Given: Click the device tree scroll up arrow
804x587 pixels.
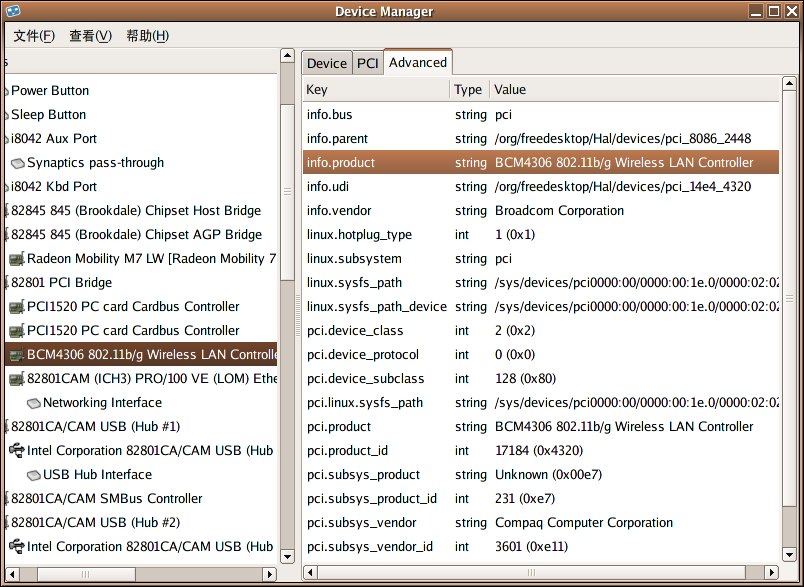Looking at the screenshot, I should coord(288,55).
